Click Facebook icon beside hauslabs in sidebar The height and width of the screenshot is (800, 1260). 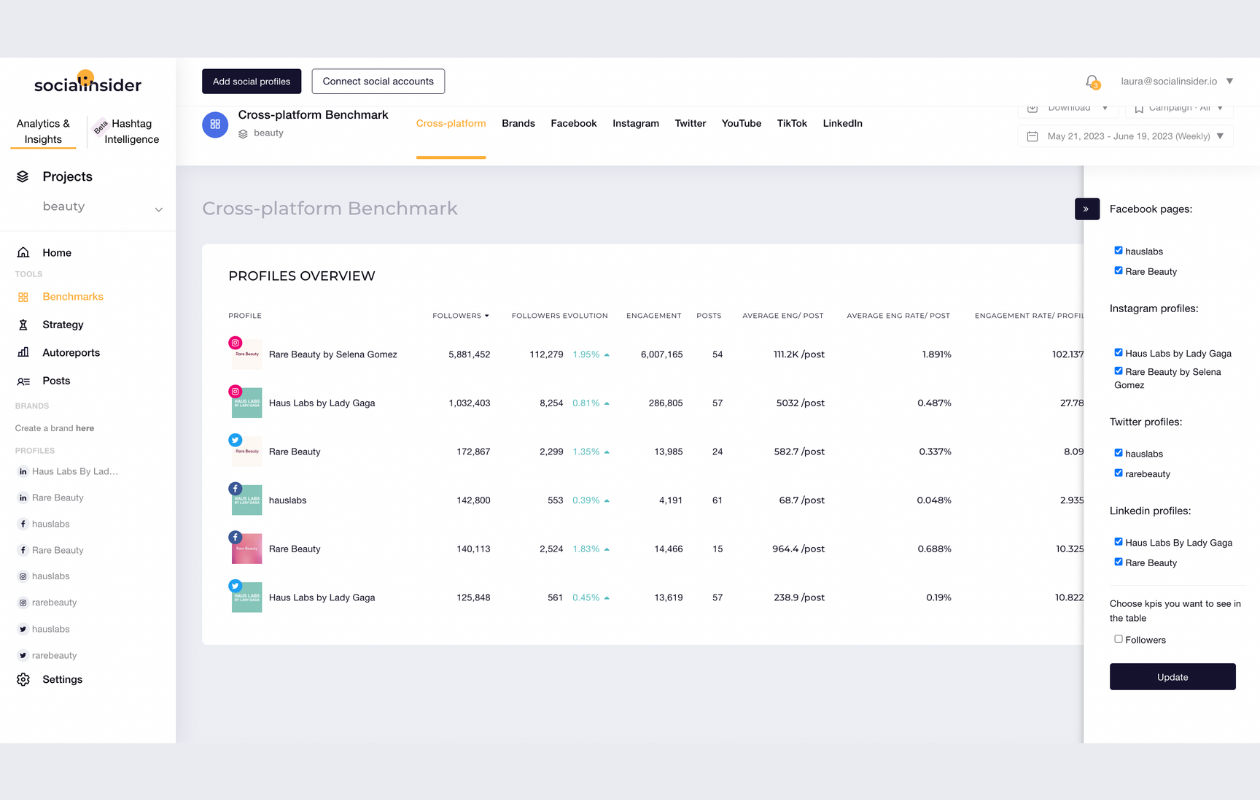[x=23, y=524]
